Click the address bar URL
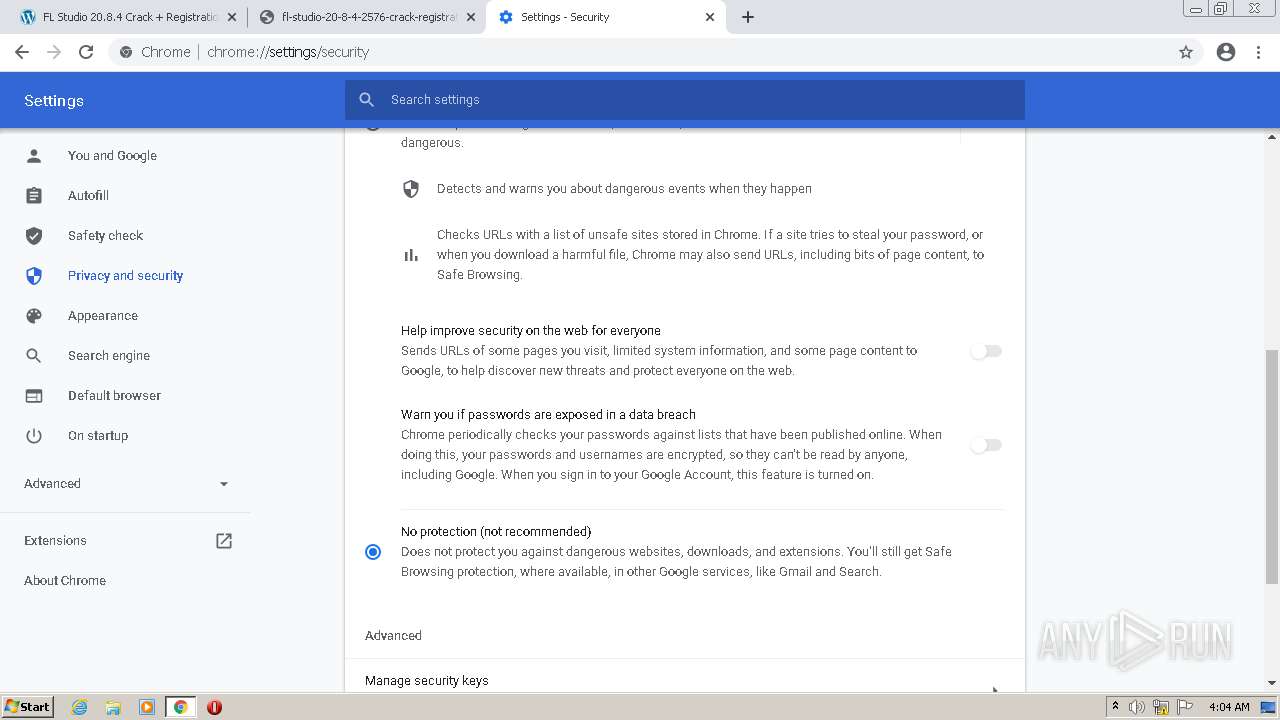 coord(288,52)
